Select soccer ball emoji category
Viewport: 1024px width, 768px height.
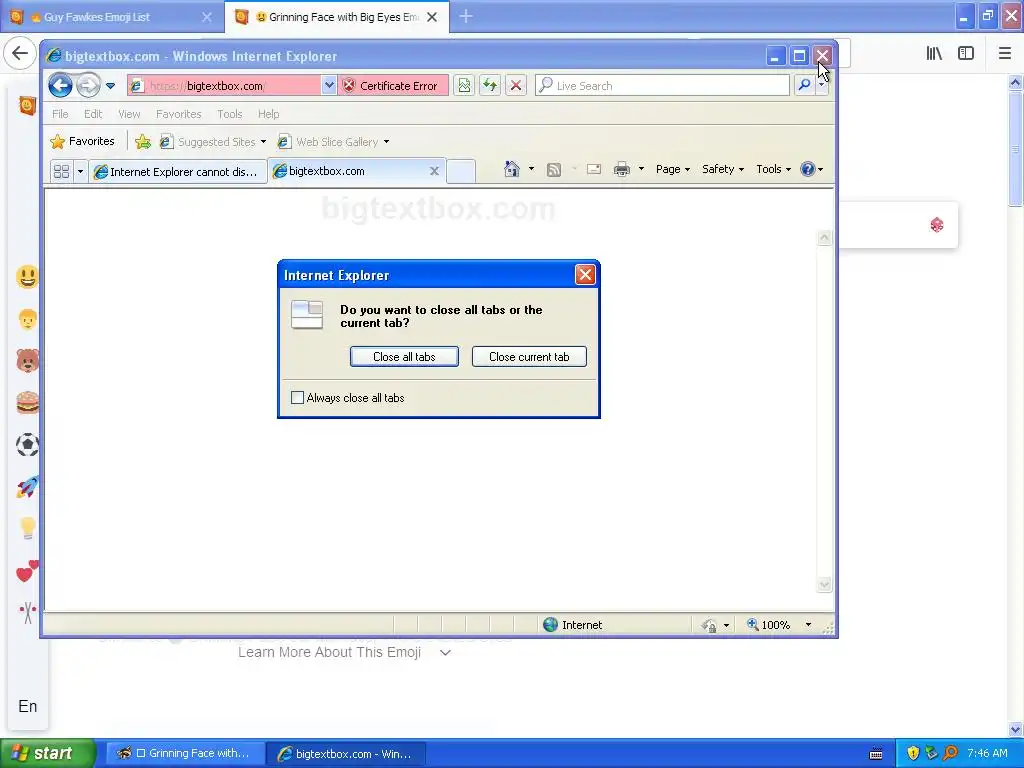pyautogui.click(x=27, y=445)
